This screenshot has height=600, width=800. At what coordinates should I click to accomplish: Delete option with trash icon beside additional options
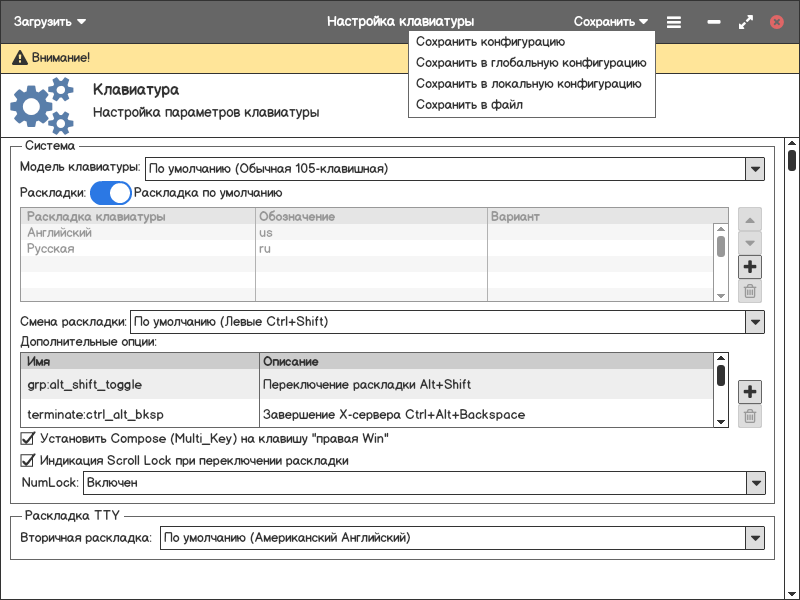pos(750,416)
